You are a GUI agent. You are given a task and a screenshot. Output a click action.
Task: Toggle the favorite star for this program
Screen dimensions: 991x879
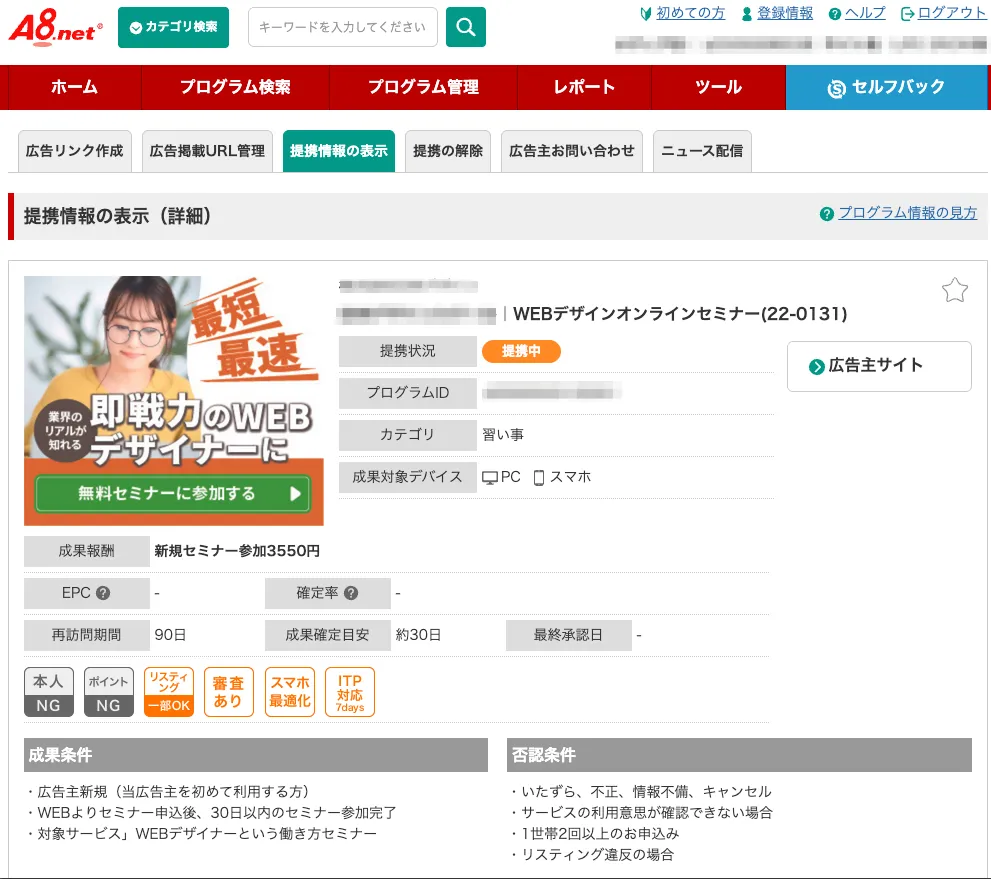tap(955, 290)
